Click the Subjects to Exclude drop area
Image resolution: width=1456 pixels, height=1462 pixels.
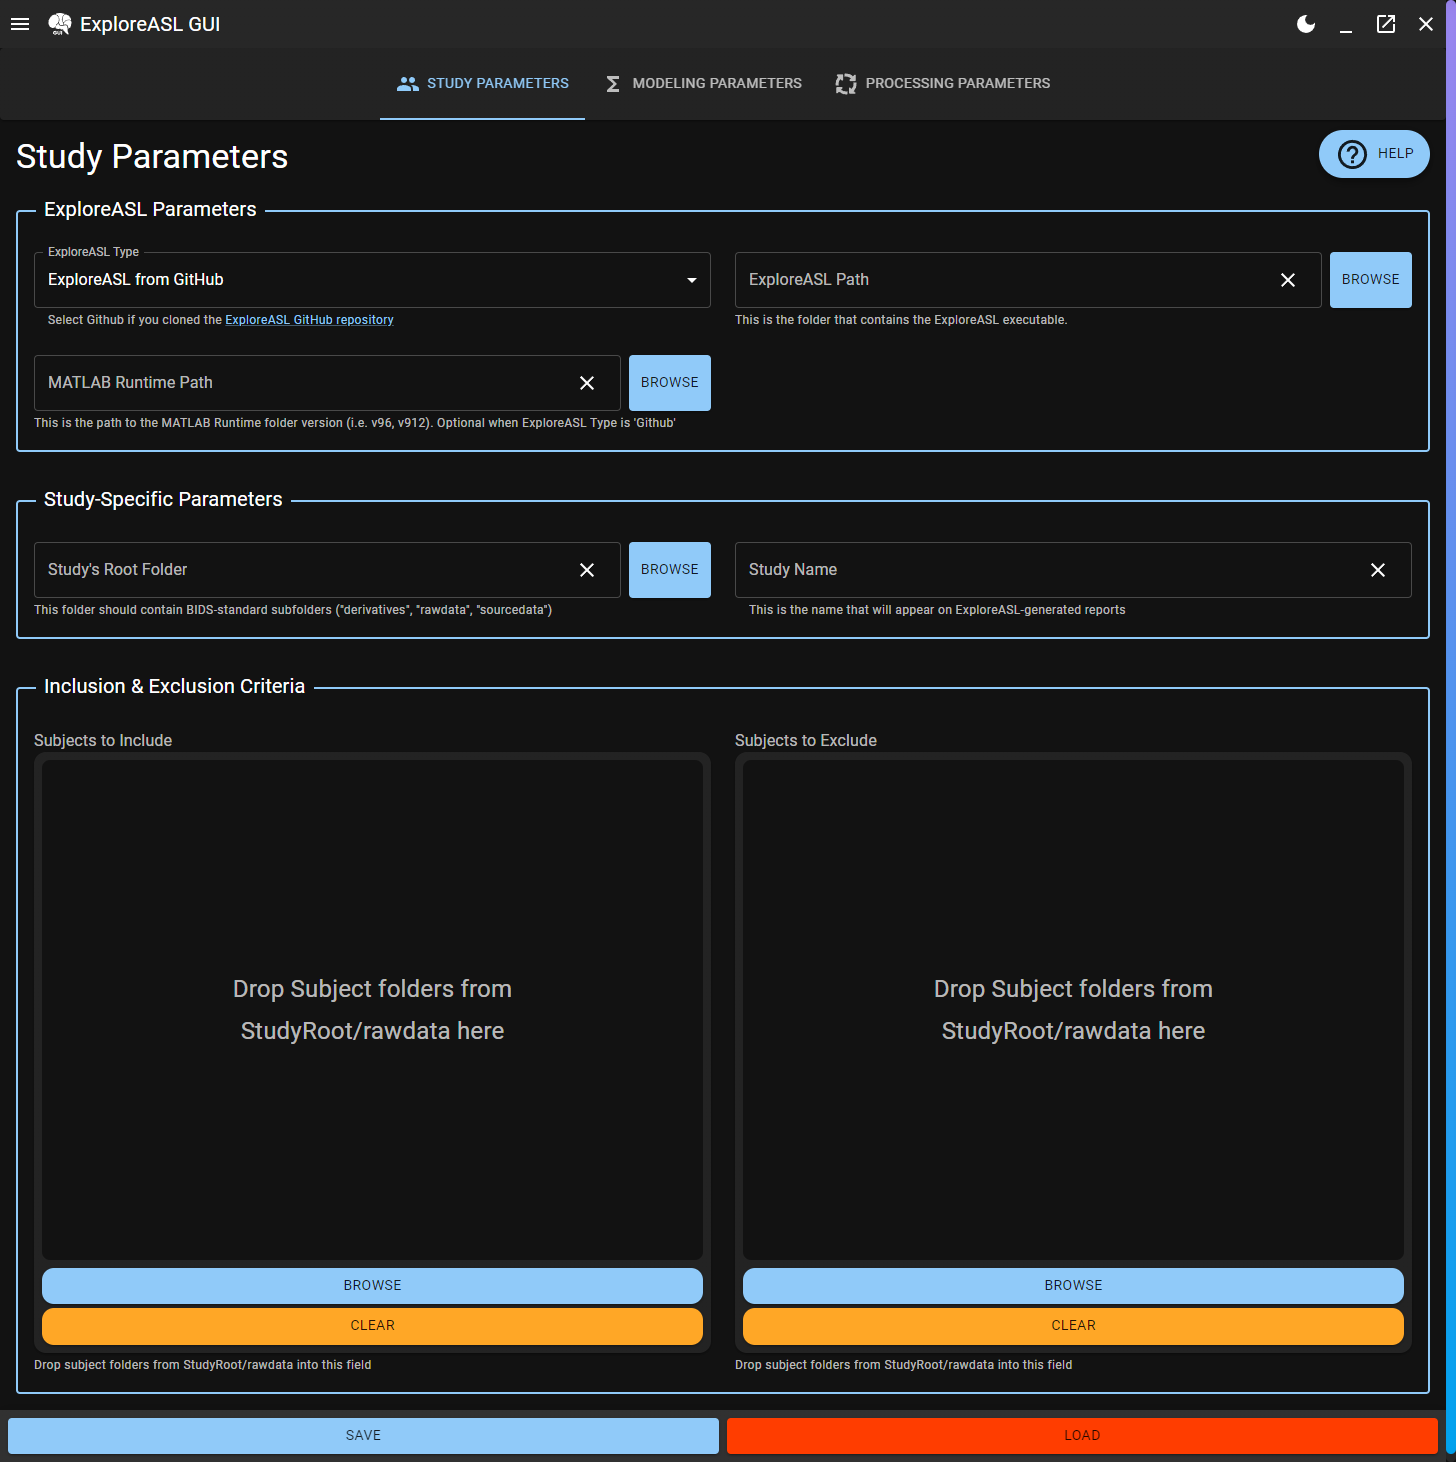pos(1073,1010)
